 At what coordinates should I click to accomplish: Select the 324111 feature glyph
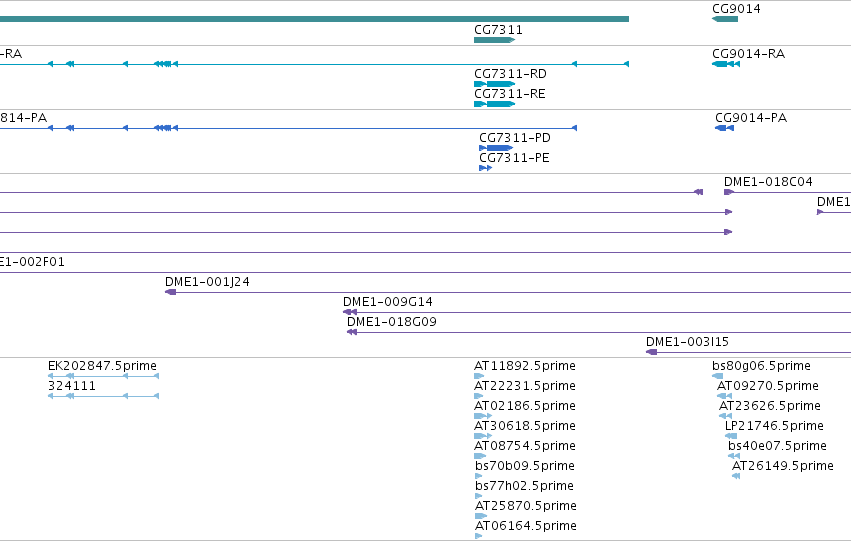coord(103,396)
